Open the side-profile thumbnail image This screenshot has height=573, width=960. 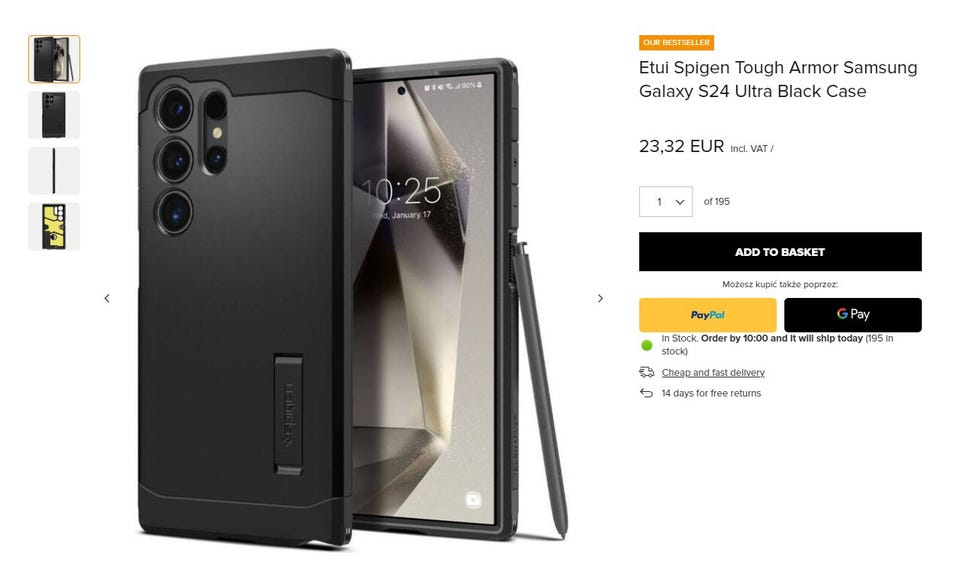click(54, 171)
